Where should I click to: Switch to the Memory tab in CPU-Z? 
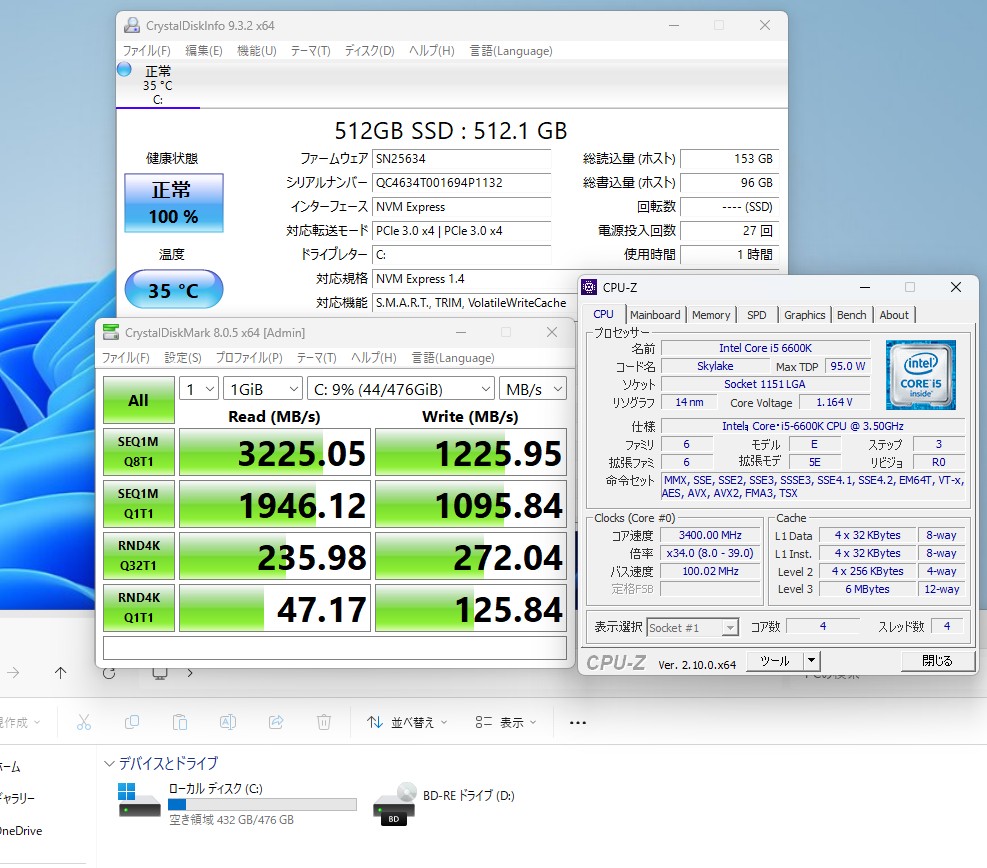(711, 315)
